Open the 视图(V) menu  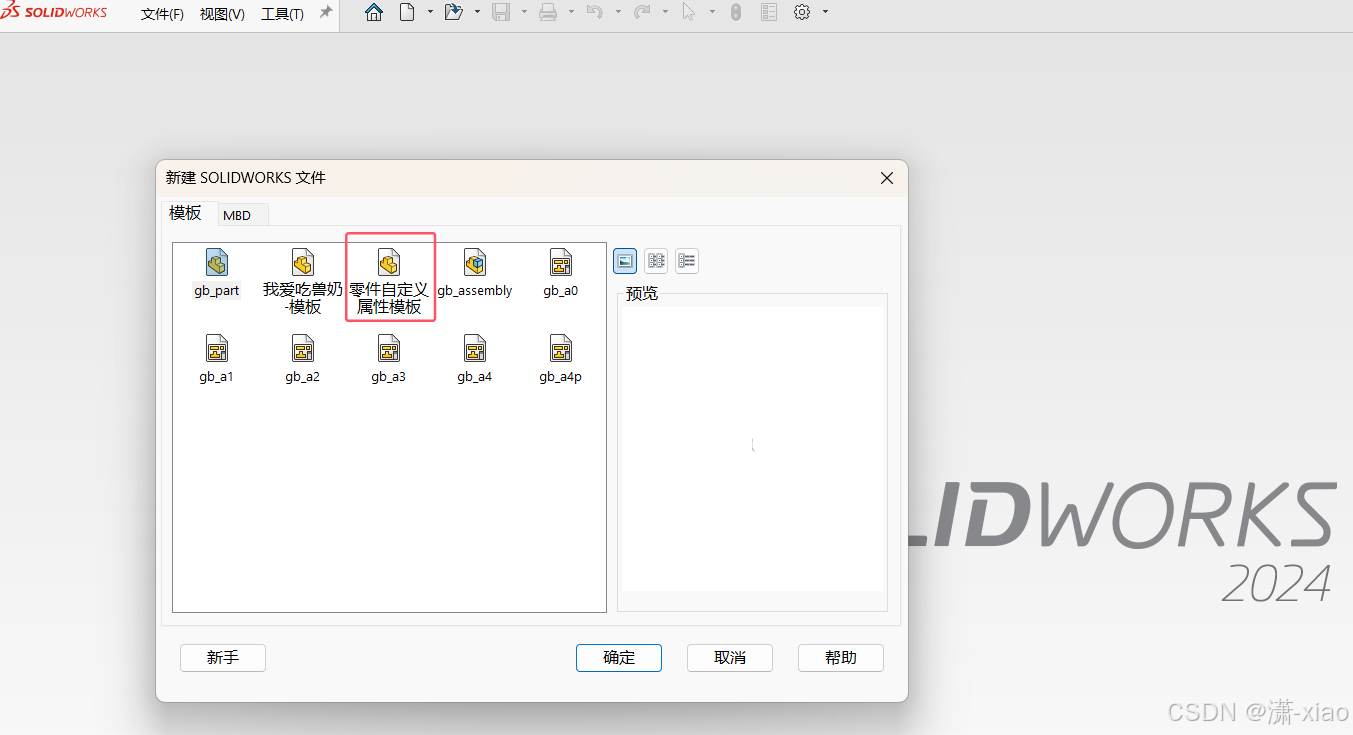click(x=222, y=14)
